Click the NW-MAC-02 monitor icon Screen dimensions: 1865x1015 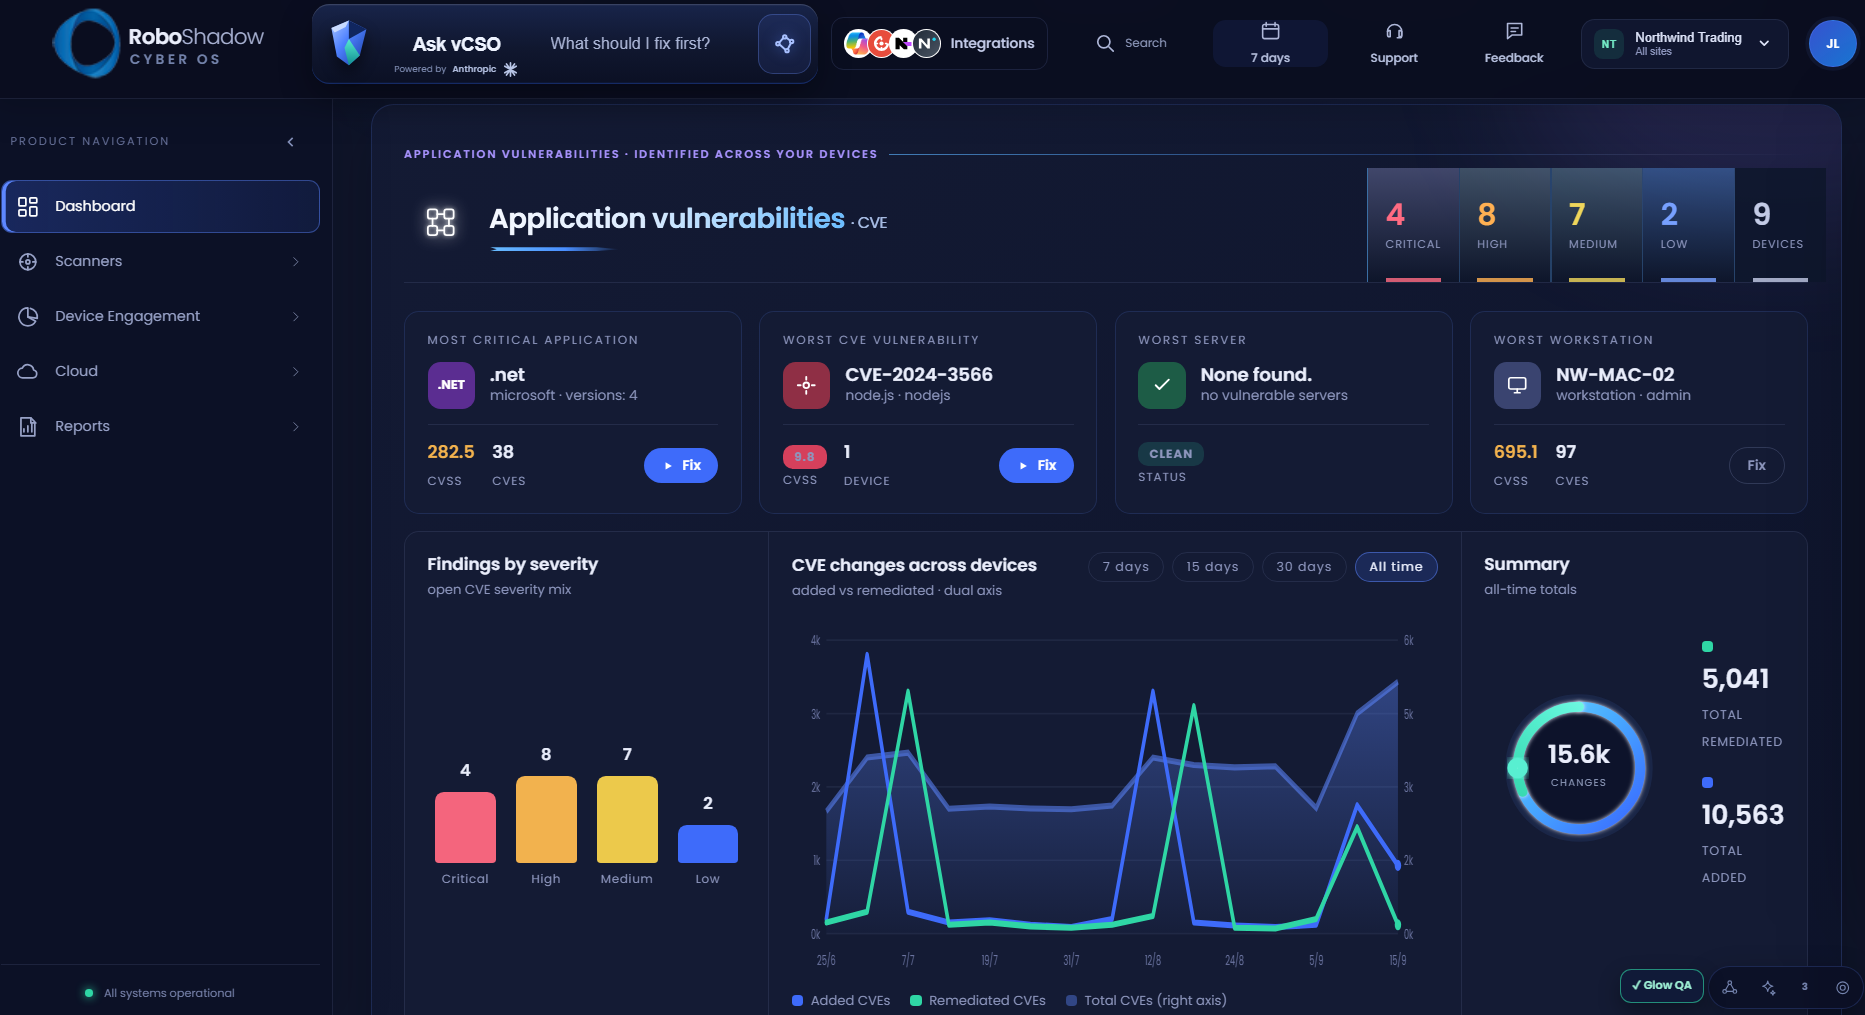1517,385
